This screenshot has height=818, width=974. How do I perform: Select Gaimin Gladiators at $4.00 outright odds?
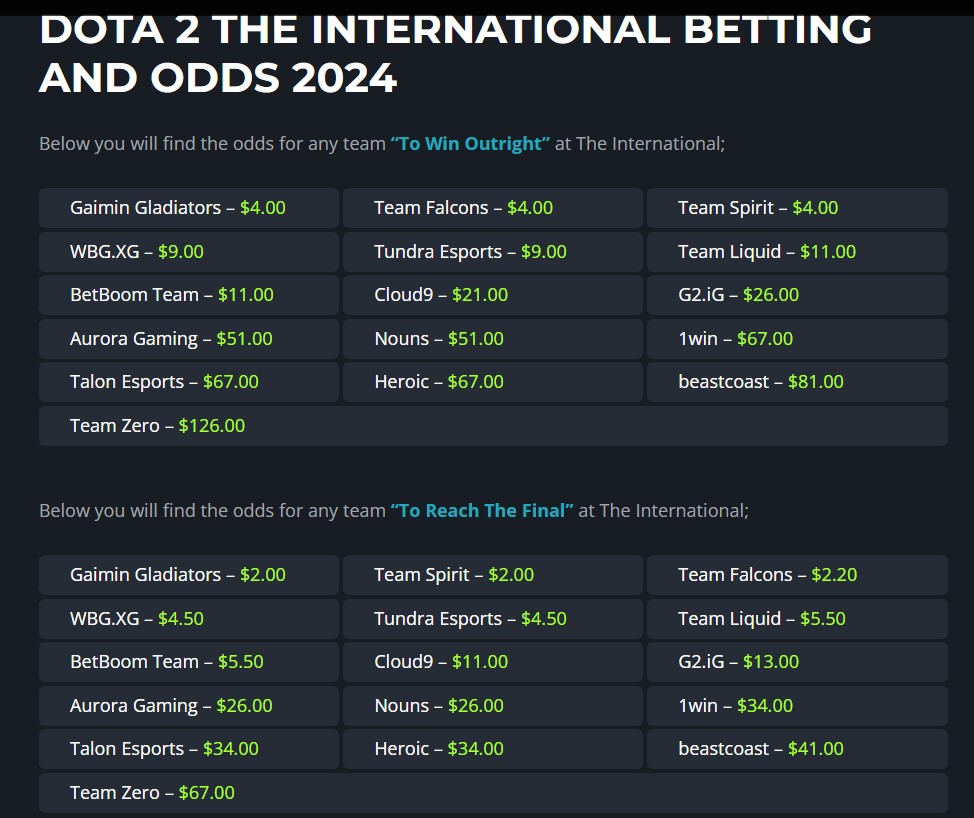[x=178, y=208]
